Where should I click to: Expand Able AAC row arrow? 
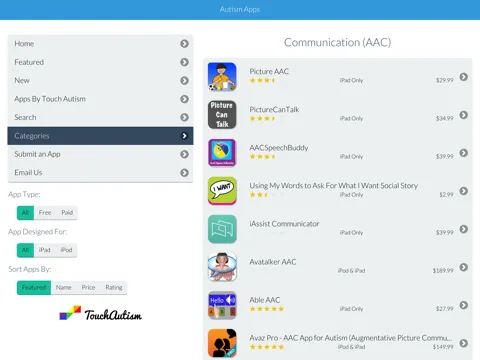click(x=464, y=305)
